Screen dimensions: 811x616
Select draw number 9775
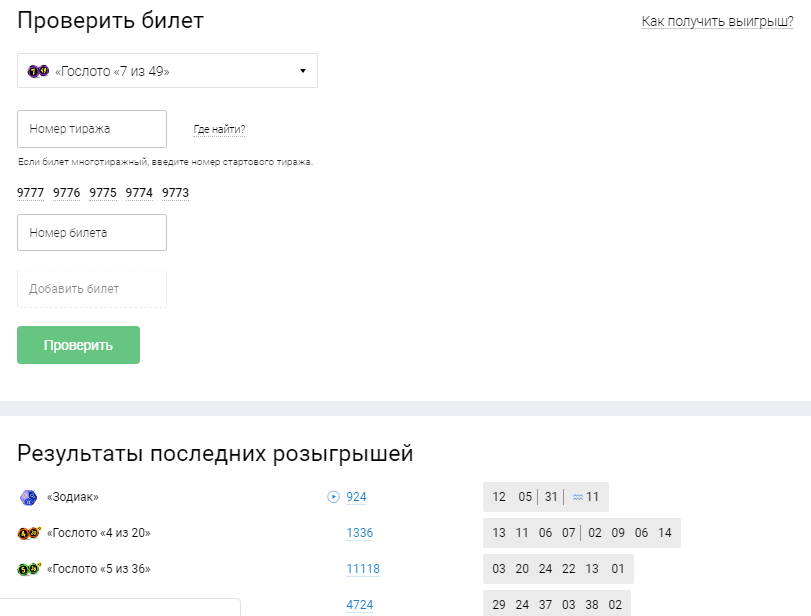point(103,193)
